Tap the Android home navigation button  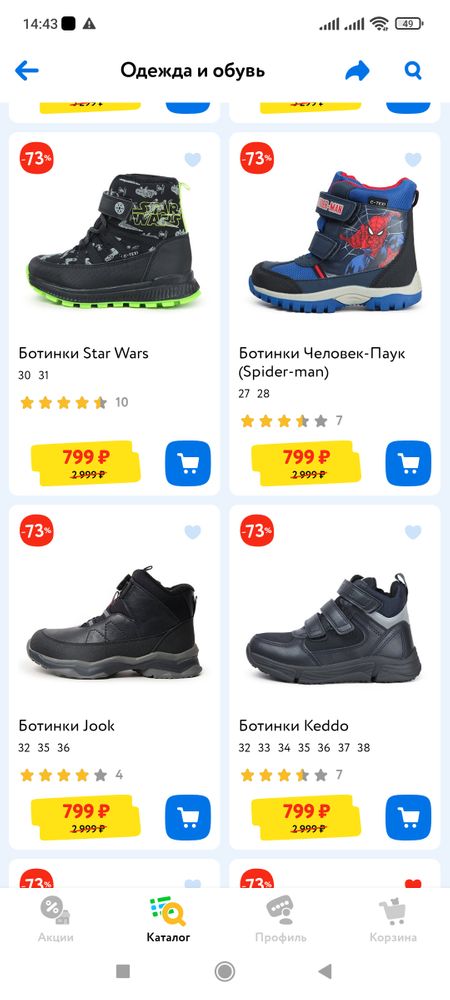tap(224, 971)
